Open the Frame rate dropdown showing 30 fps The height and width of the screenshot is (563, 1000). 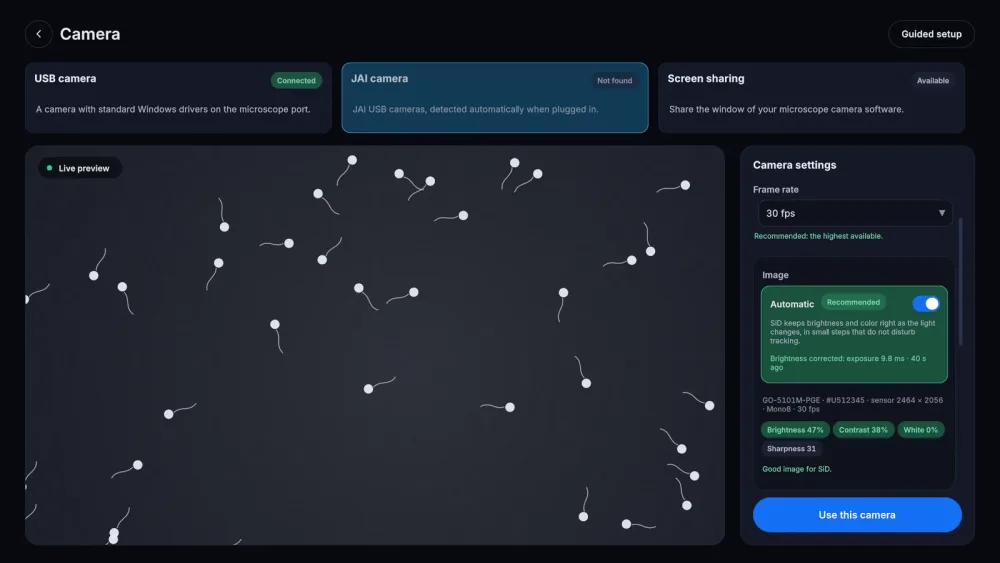[855, 213]
